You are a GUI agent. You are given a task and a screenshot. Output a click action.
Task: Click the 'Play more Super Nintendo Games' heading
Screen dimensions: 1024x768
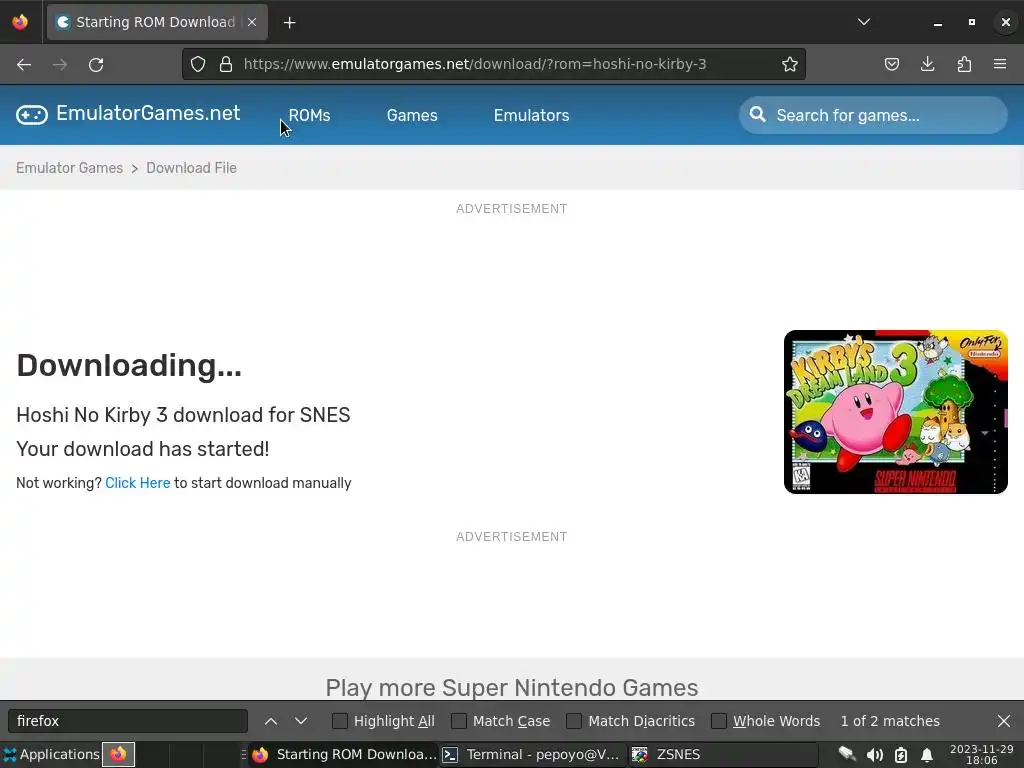512,688
